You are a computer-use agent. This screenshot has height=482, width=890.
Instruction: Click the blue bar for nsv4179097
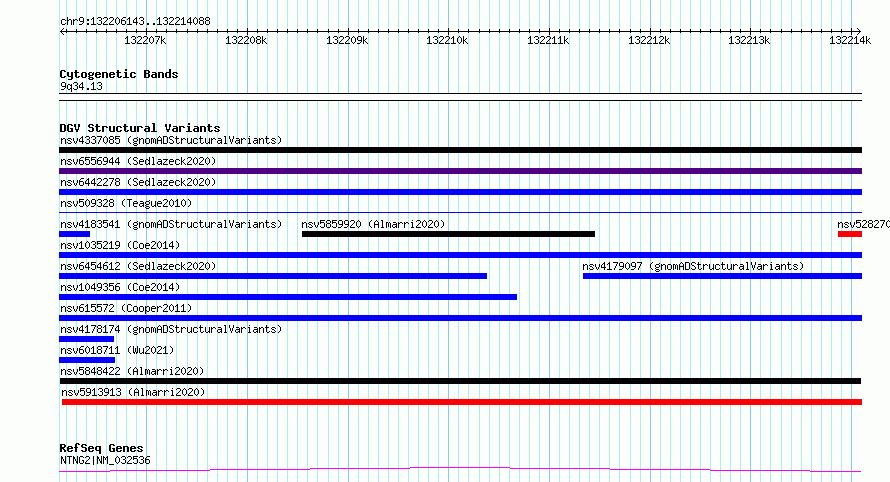tap(723, 276)
